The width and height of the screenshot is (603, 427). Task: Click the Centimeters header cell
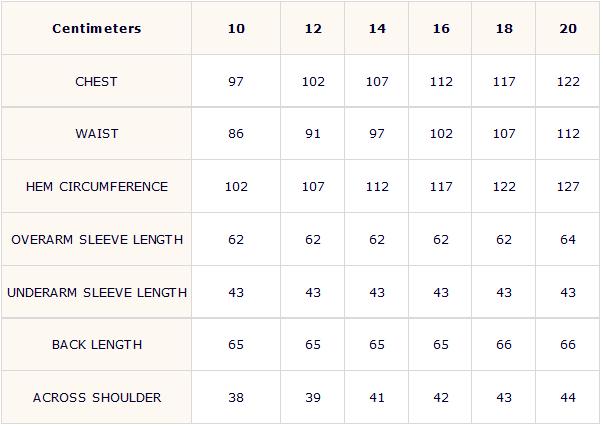97,28
